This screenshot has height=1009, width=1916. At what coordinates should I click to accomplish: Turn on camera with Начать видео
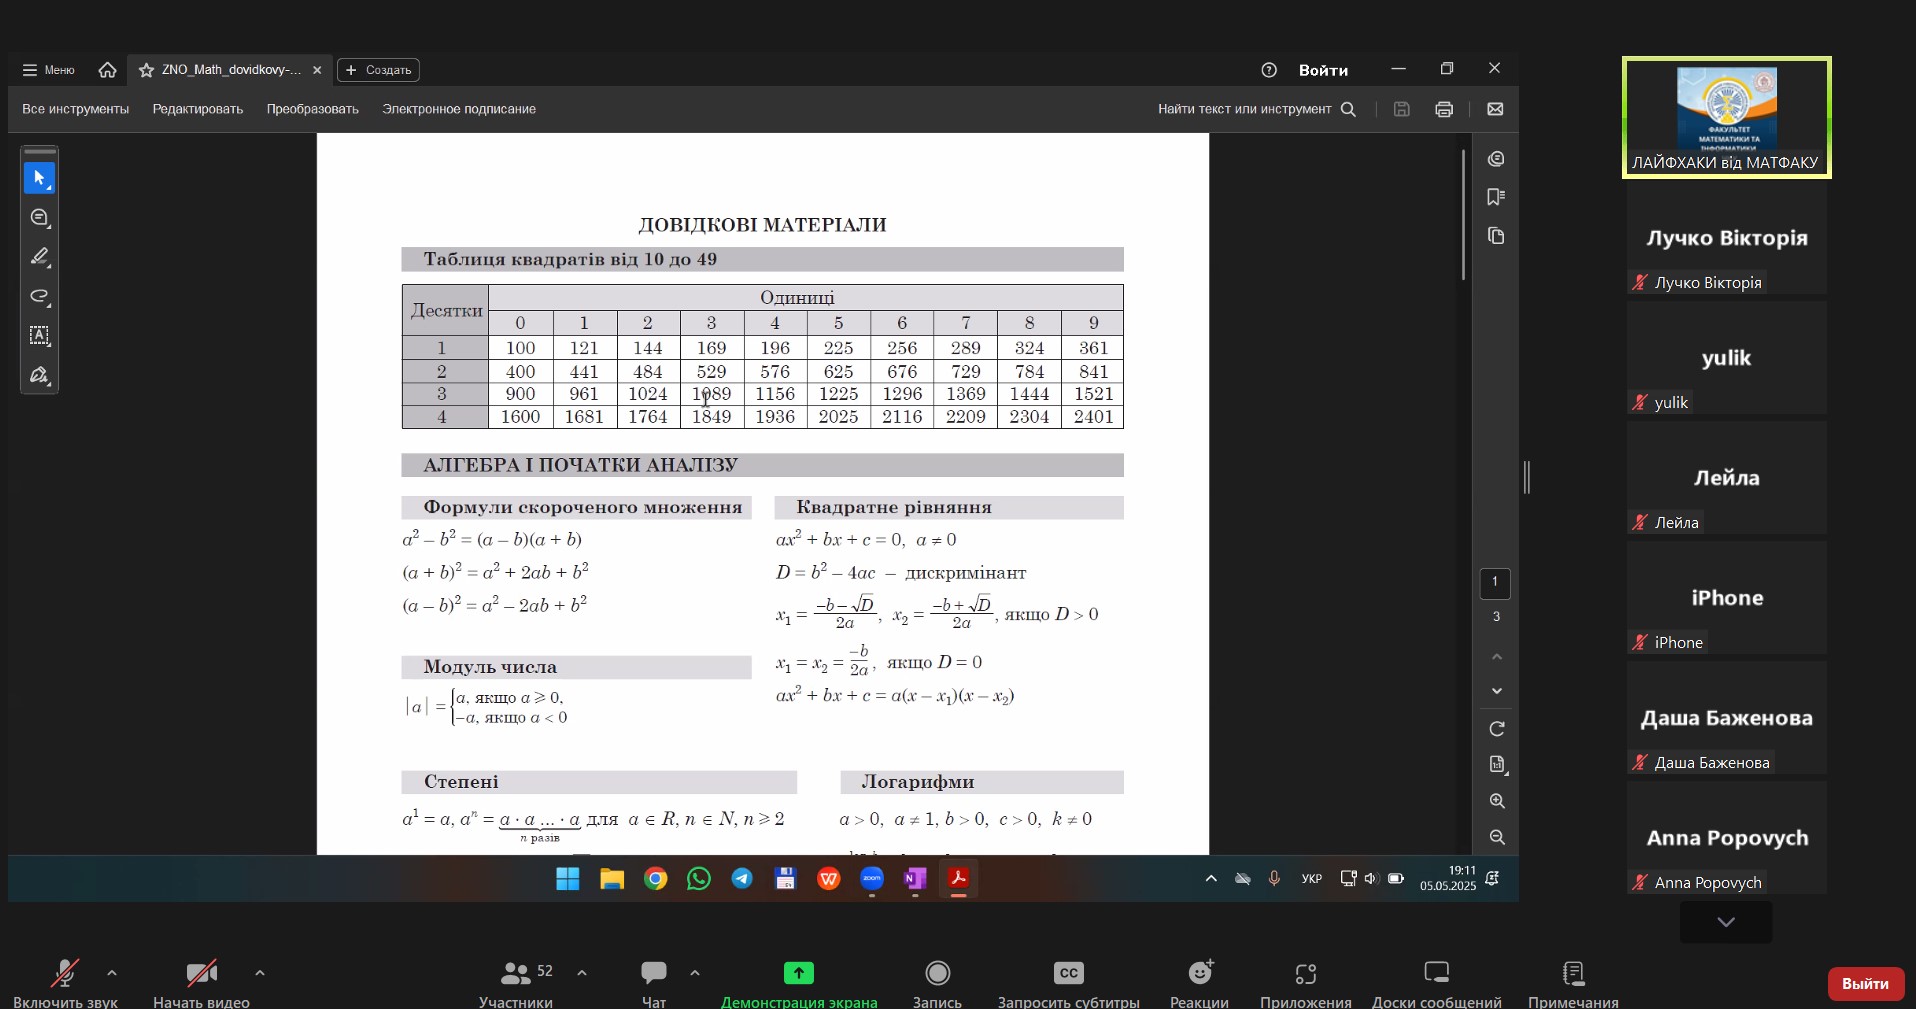201,983
